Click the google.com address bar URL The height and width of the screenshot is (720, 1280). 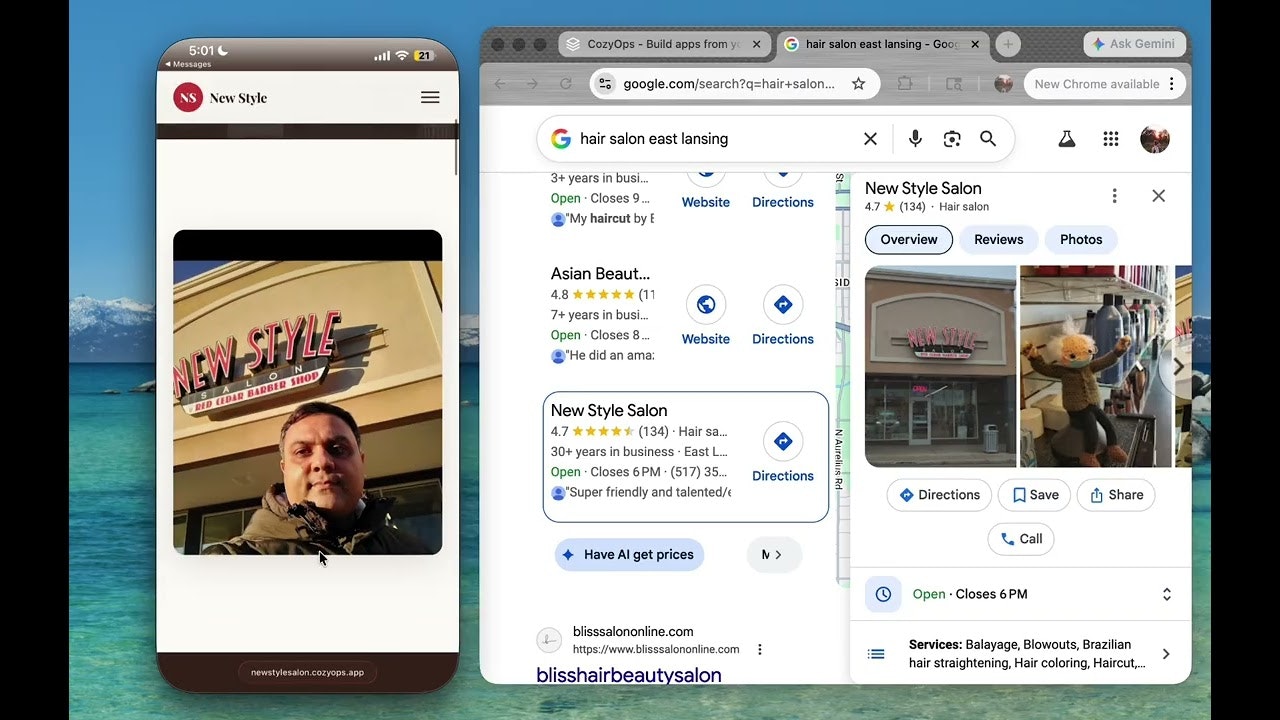click(x=729, y=84)
